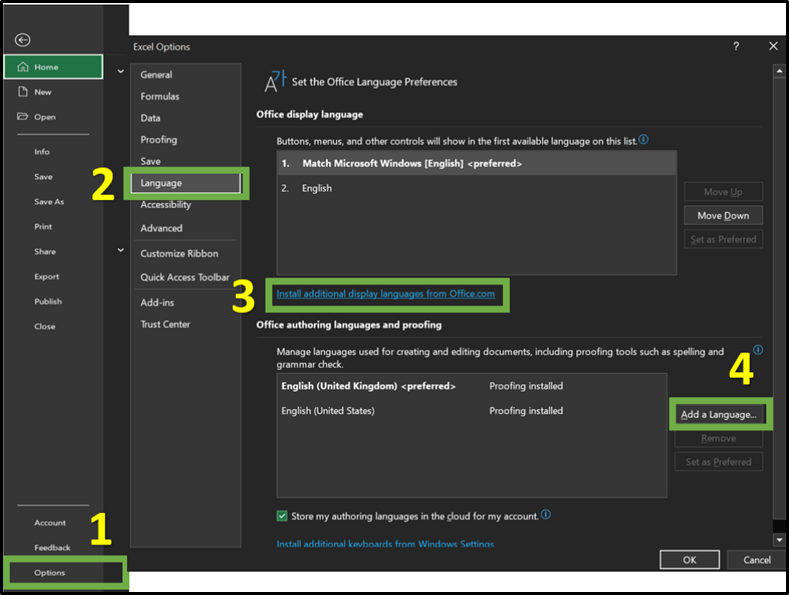
Task: Select Export in the backstage menu
Action: [x=46, y=276]
